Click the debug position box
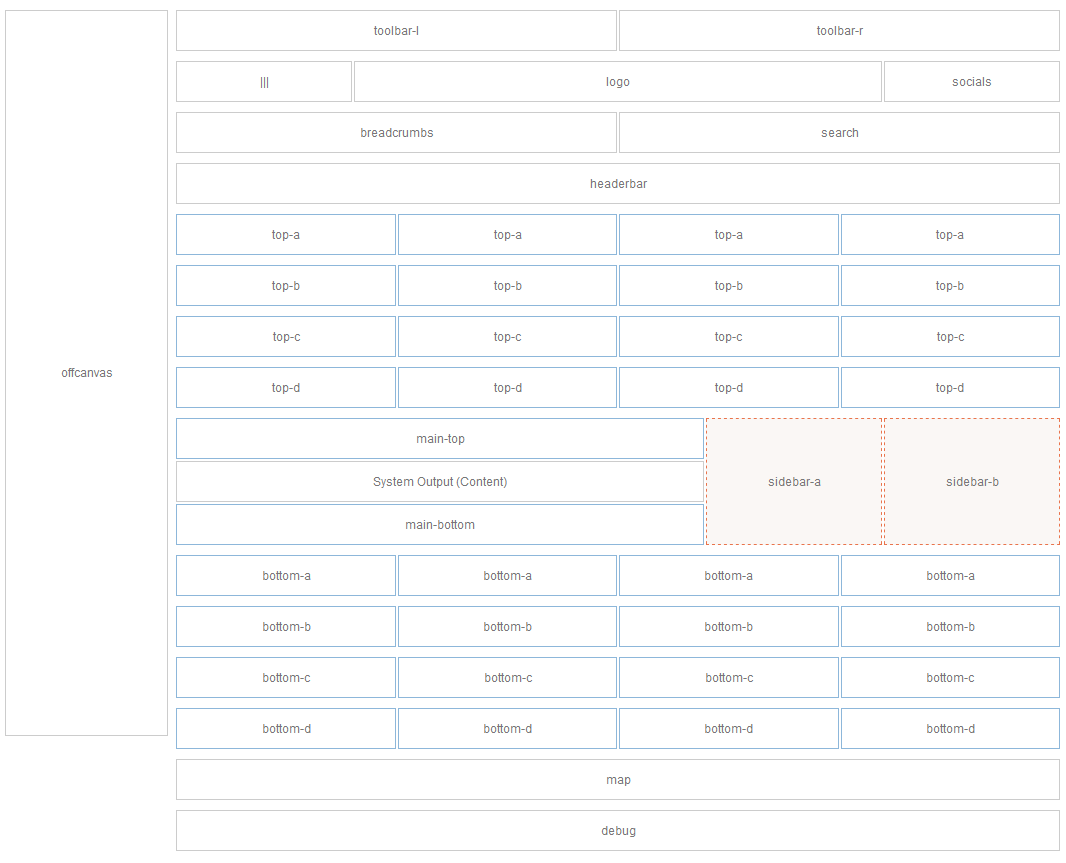 pos(618,830)
